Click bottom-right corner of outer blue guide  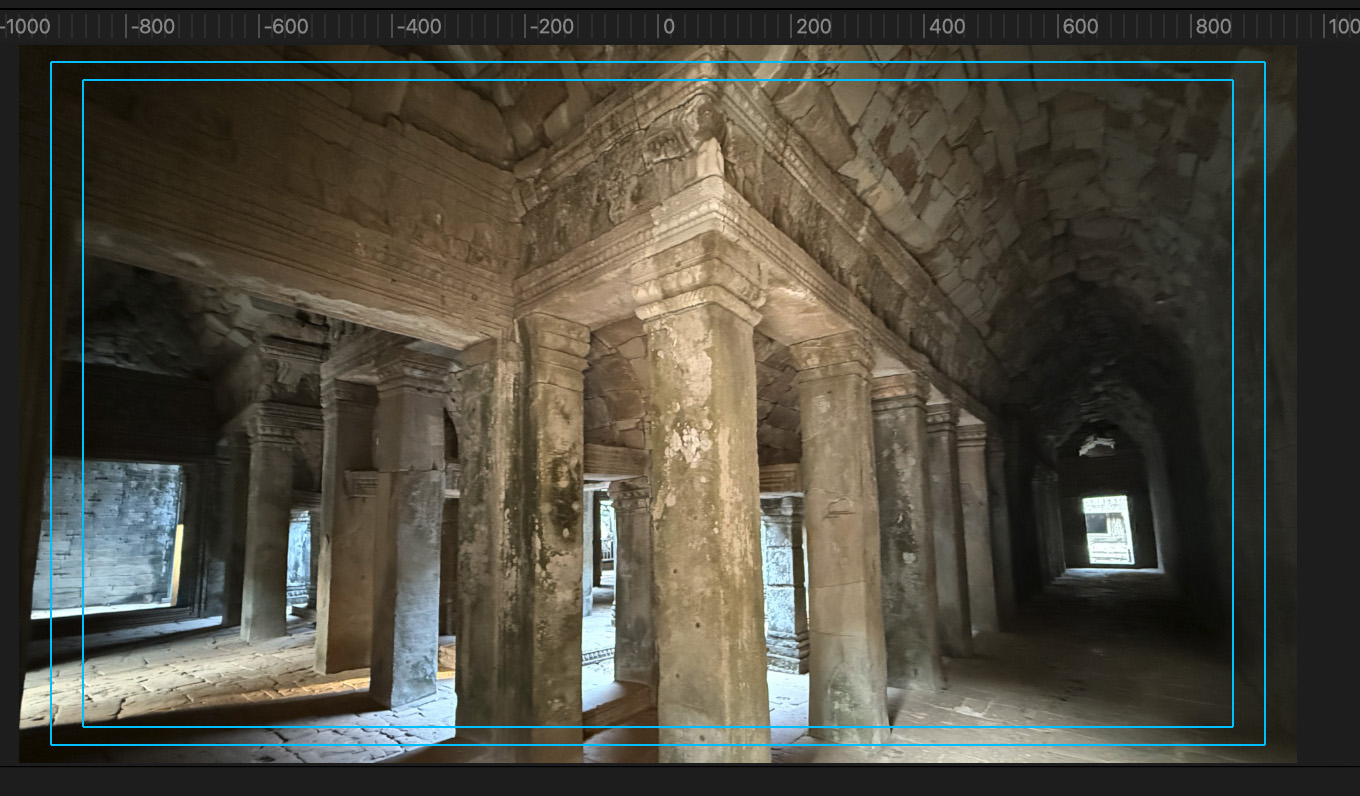tap(1264, 744)
